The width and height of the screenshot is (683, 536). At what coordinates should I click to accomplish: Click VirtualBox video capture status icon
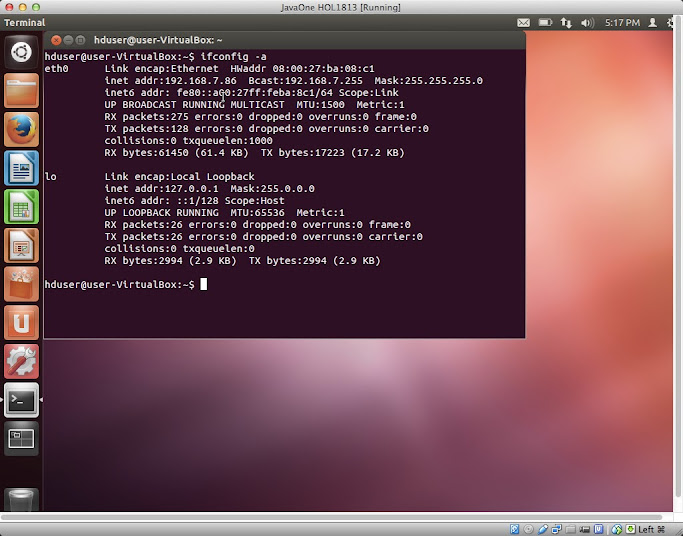[x=585, y=529]
